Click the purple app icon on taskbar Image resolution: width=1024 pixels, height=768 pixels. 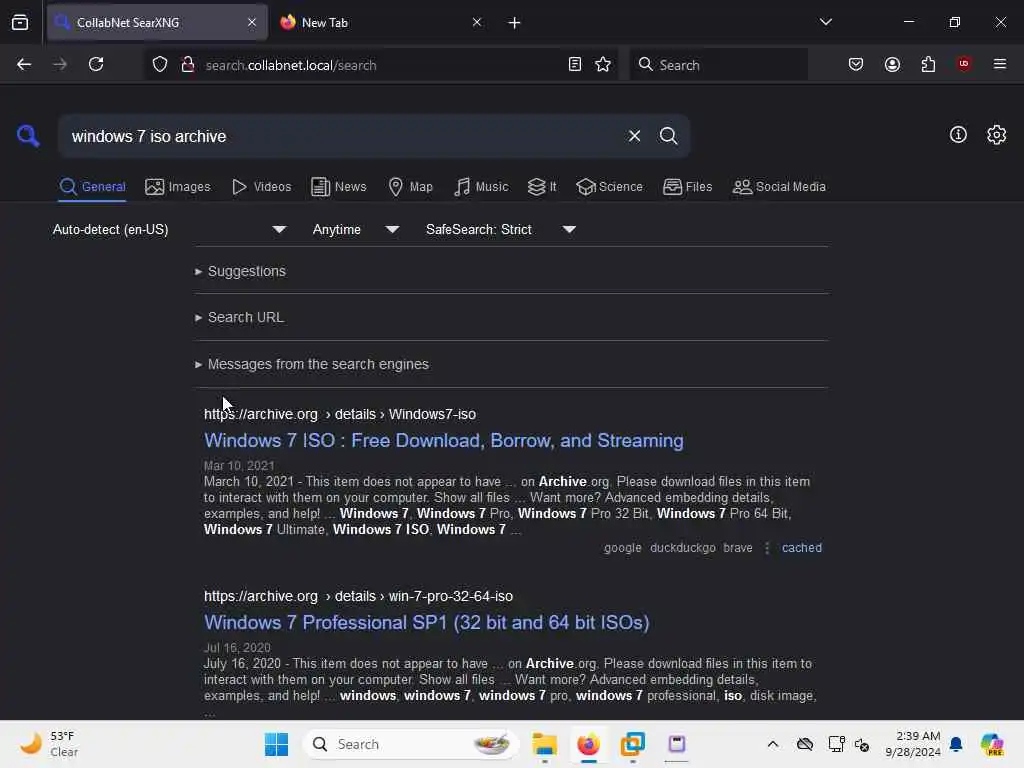coord(677,744)
